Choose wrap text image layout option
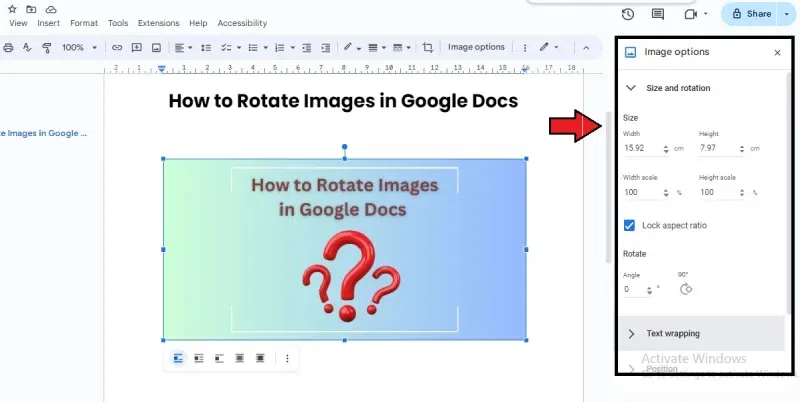This screenshot has height=402, width=800. click(x=198, y=358)
